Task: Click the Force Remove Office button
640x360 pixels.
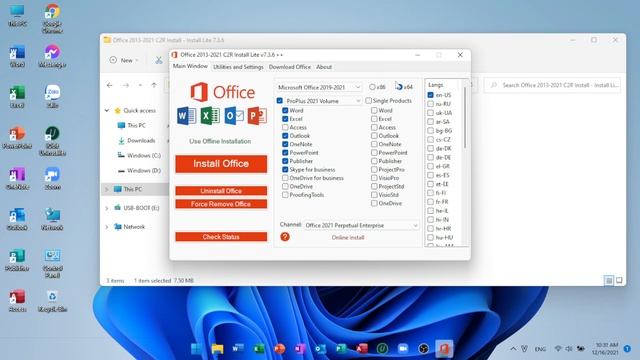Action: (221, 204)
